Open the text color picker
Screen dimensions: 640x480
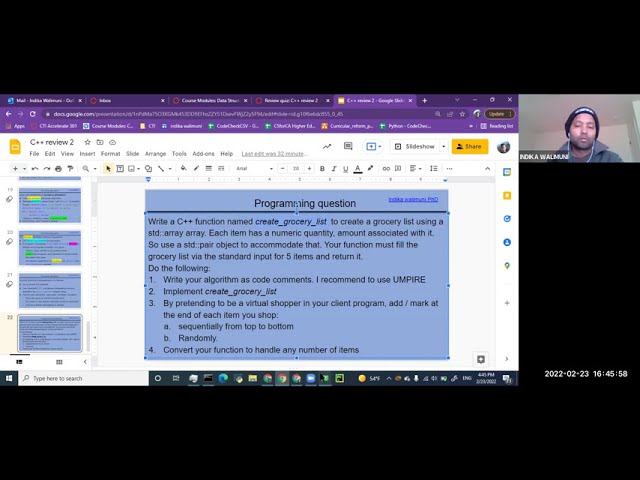[358, 169]
